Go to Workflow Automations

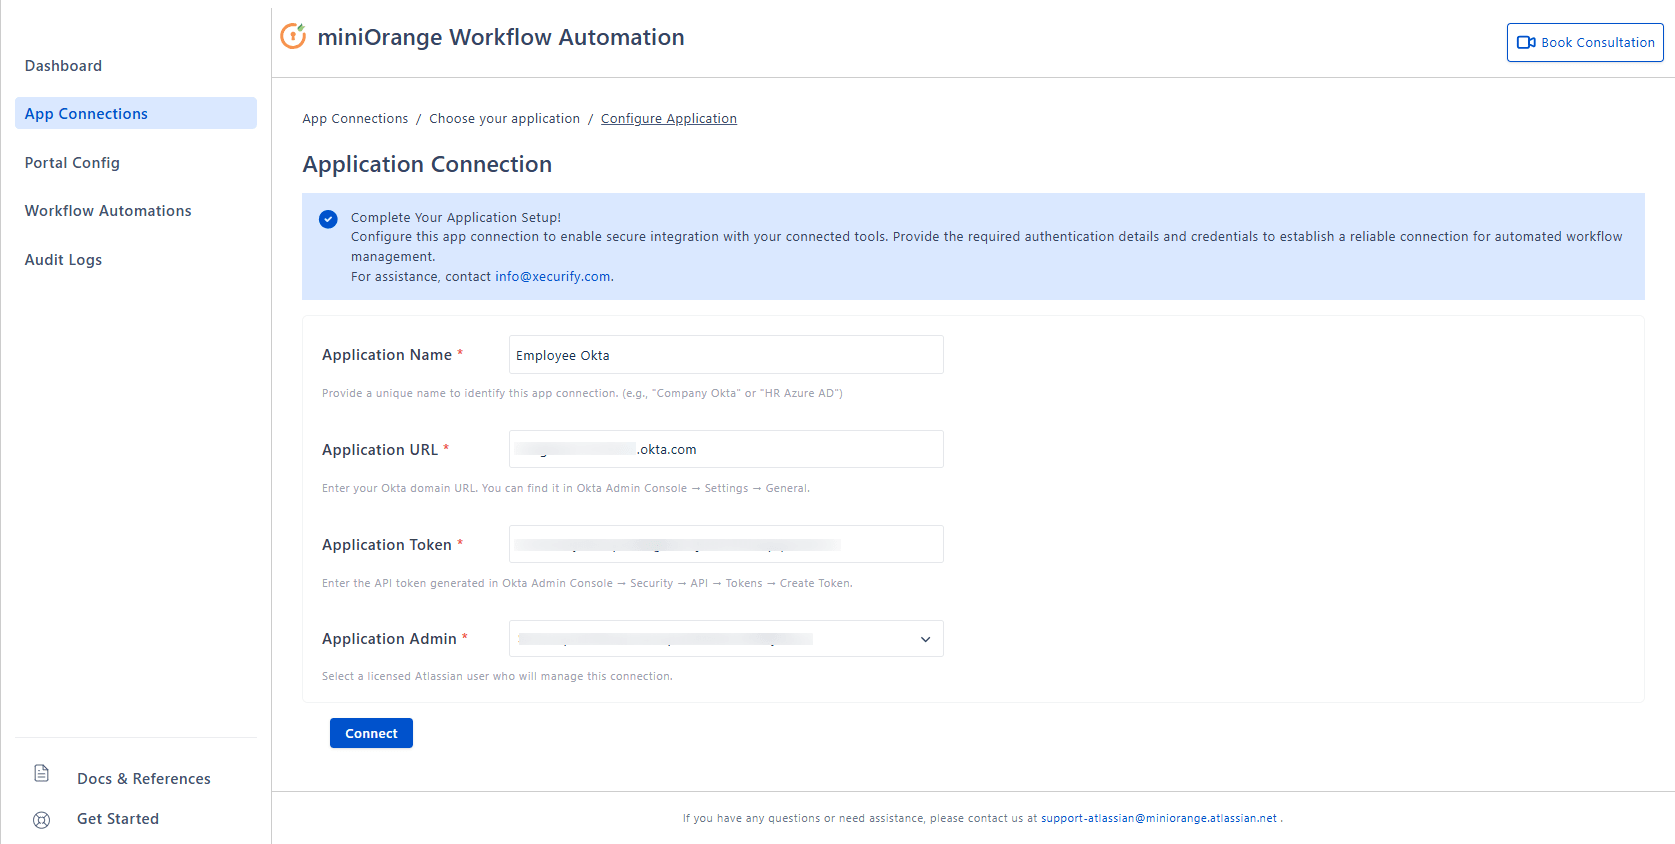click(136, 211)
